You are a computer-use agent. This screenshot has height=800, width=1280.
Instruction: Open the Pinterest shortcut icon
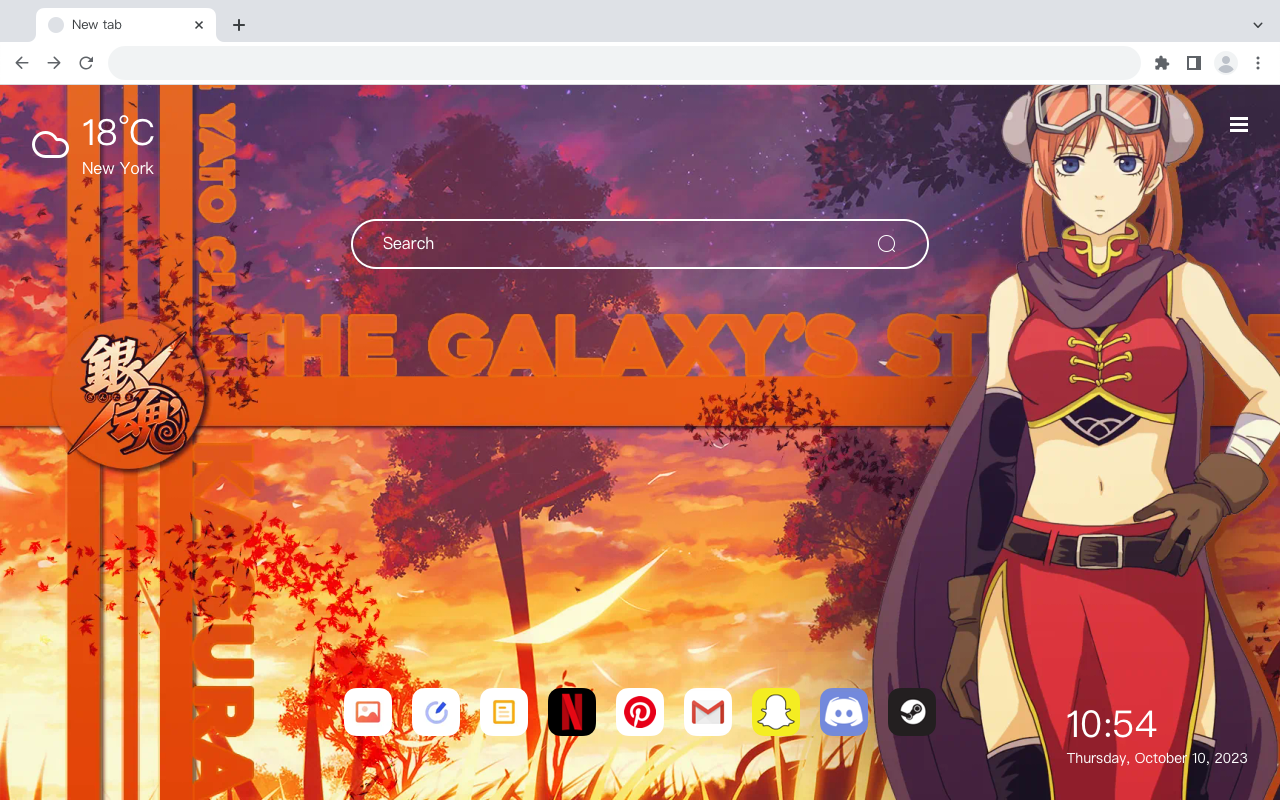[x=640, y=712]
